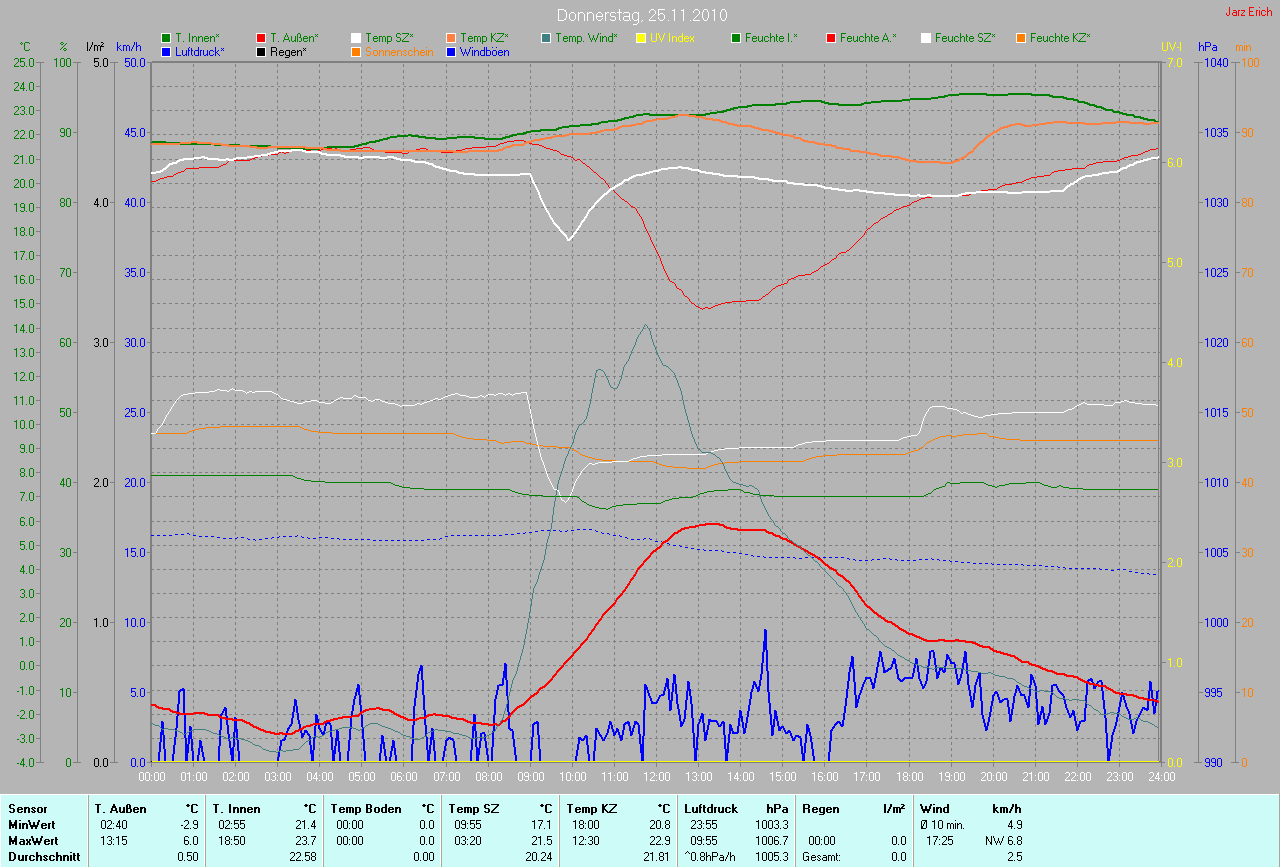Click the 'Ø 10 min.' wind label
This screenshot has height=867, width=1280.
(x=942, y=825)
